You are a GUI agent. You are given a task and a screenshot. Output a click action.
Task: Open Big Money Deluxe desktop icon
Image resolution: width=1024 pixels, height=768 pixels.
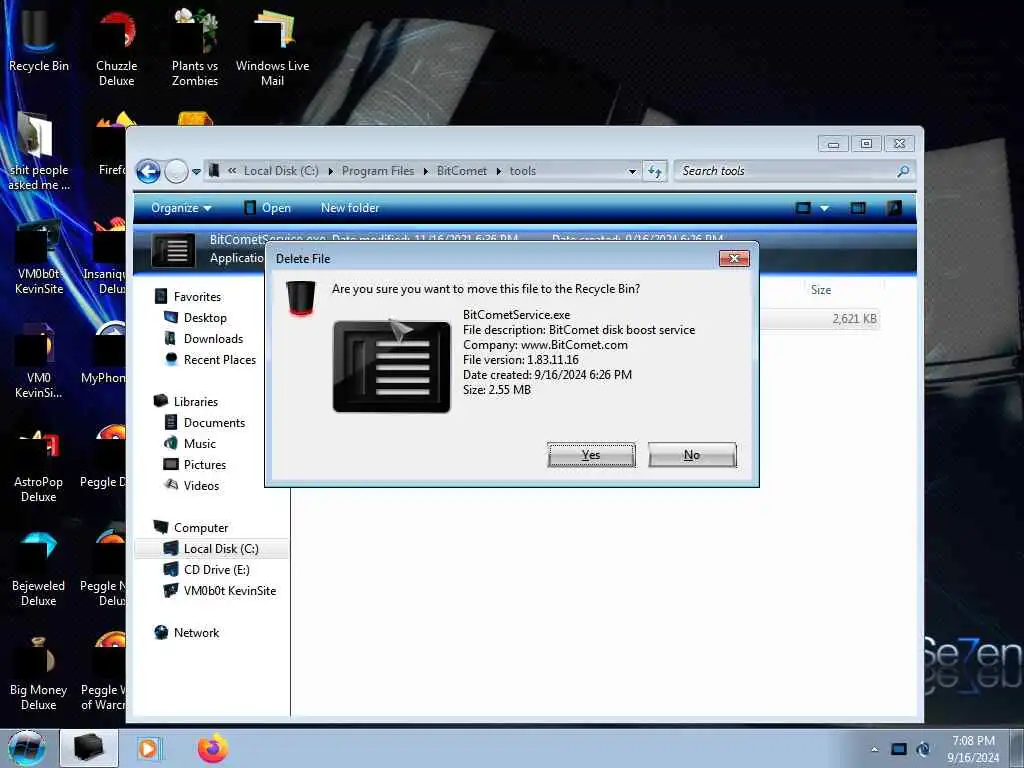(x=39, y=673)
